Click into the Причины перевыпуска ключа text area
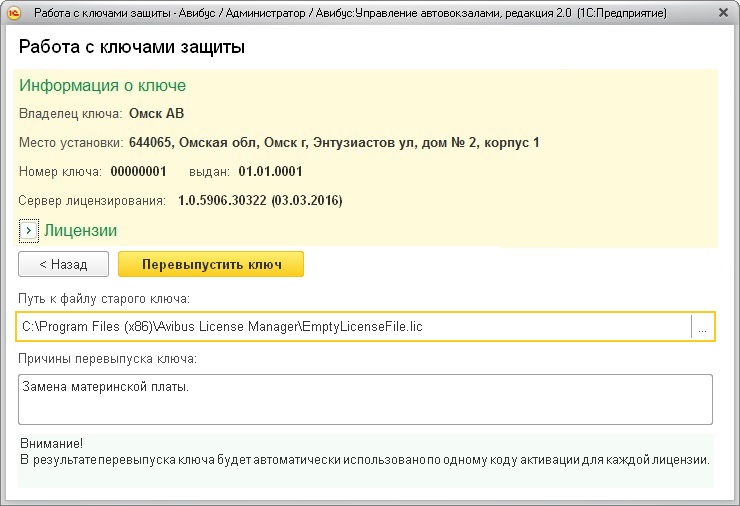 tap(365, 399)
